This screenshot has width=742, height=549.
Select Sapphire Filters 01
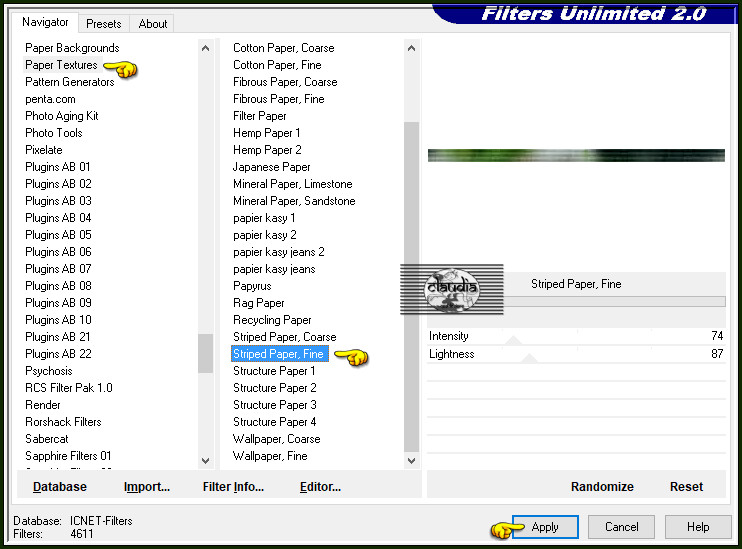[x=68, y=456]
